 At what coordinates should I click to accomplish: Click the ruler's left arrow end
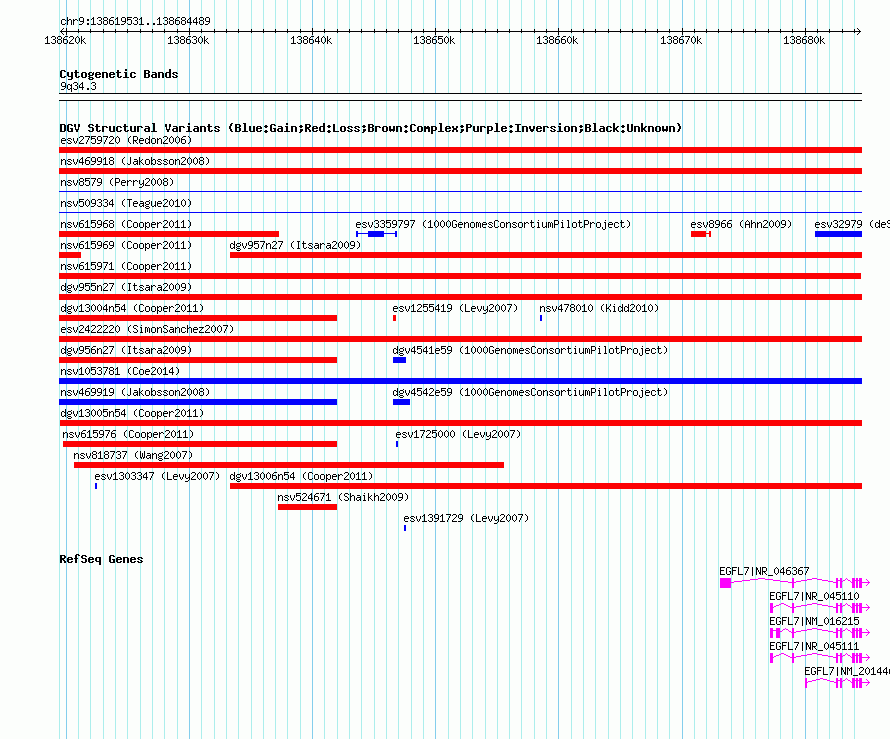(x=63, y=31)
